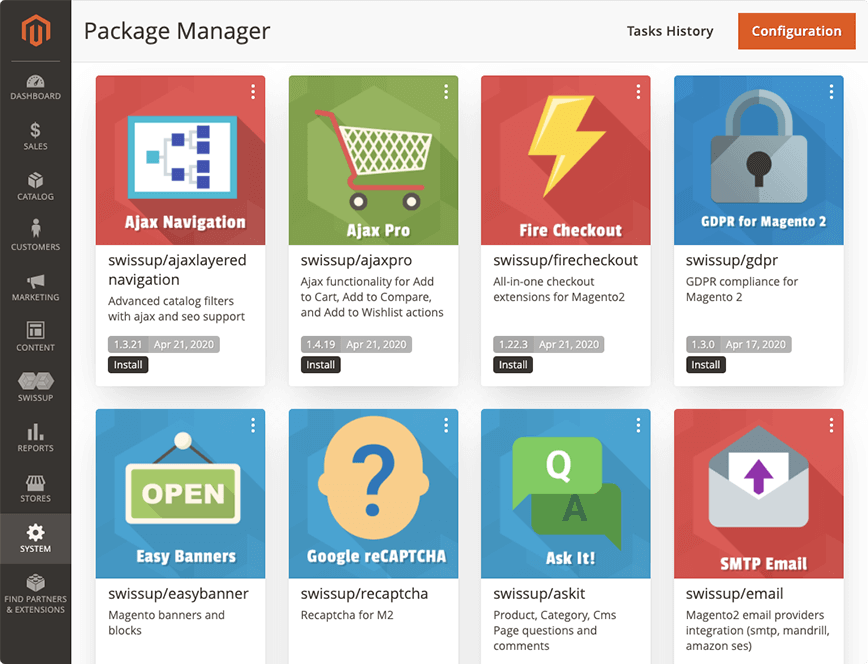
Task: Select the Marketing megaphone icon
Action: 36,281
